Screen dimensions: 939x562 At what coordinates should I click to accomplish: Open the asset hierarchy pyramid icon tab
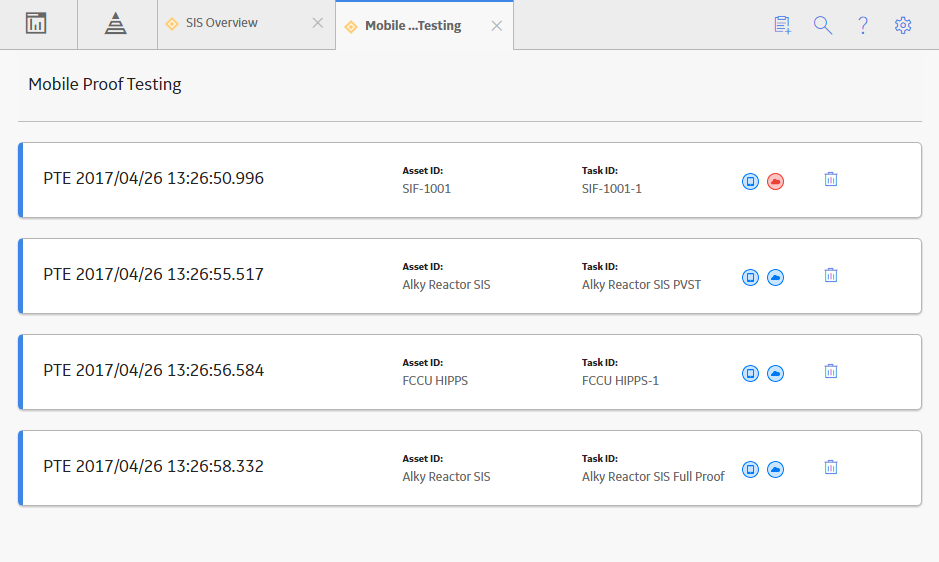tap(116, 24)
